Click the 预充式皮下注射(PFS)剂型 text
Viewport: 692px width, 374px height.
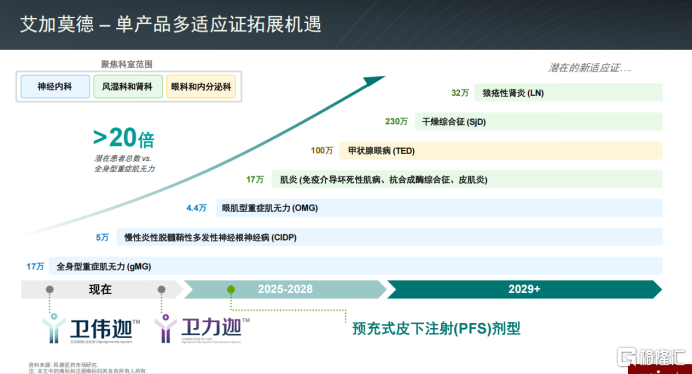tap(436, 329)
